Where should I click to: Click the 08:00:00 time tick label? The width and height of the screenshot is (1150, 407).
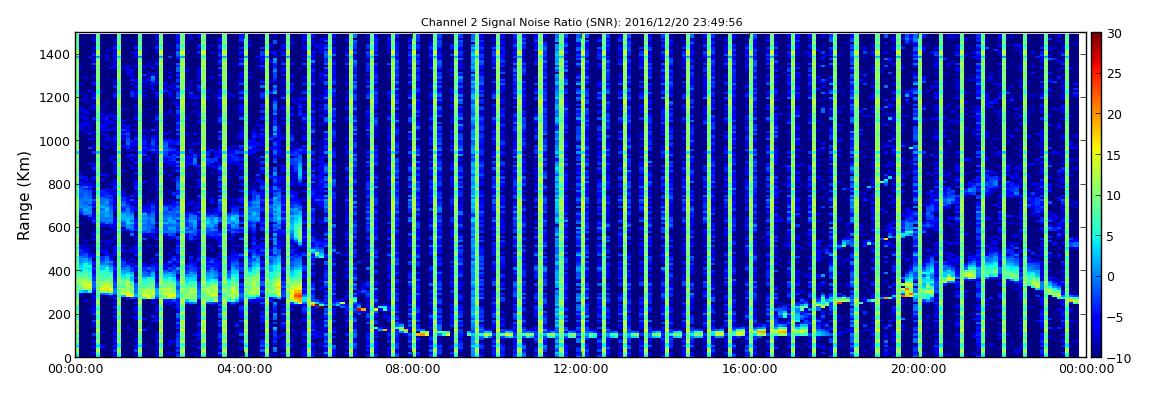pos(411,370)
